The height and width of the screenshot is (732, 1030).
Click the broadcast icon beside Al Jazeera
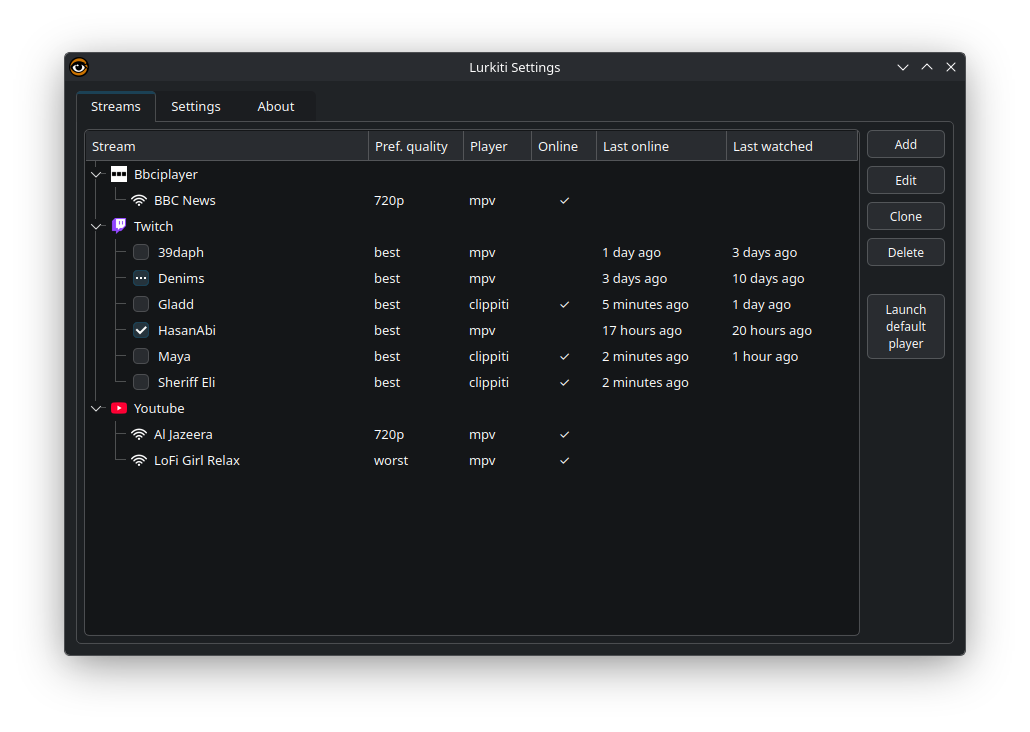(139, 434)
